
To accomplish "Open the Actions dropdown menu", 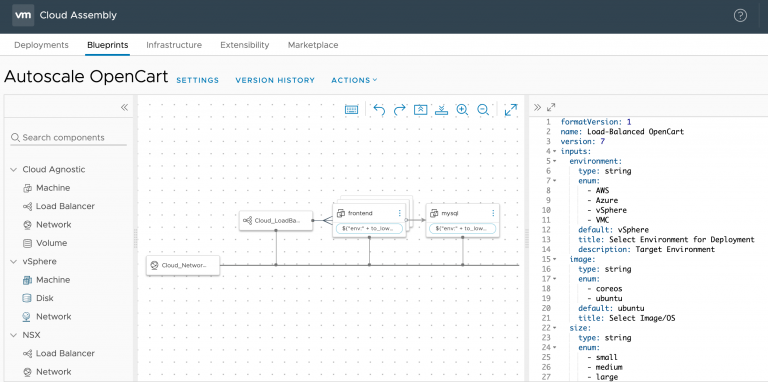I will tap(354, 80).
